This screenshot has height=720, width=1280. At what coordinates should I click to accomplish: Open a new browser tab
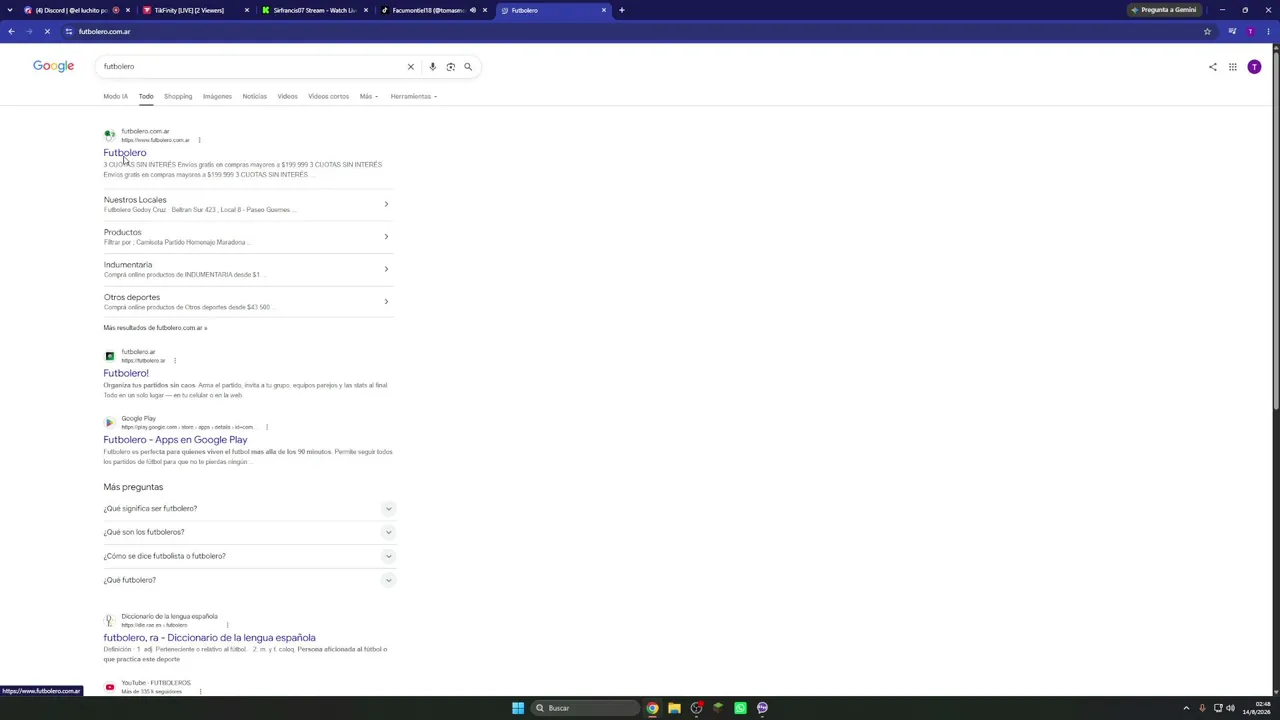pos(622,10)
